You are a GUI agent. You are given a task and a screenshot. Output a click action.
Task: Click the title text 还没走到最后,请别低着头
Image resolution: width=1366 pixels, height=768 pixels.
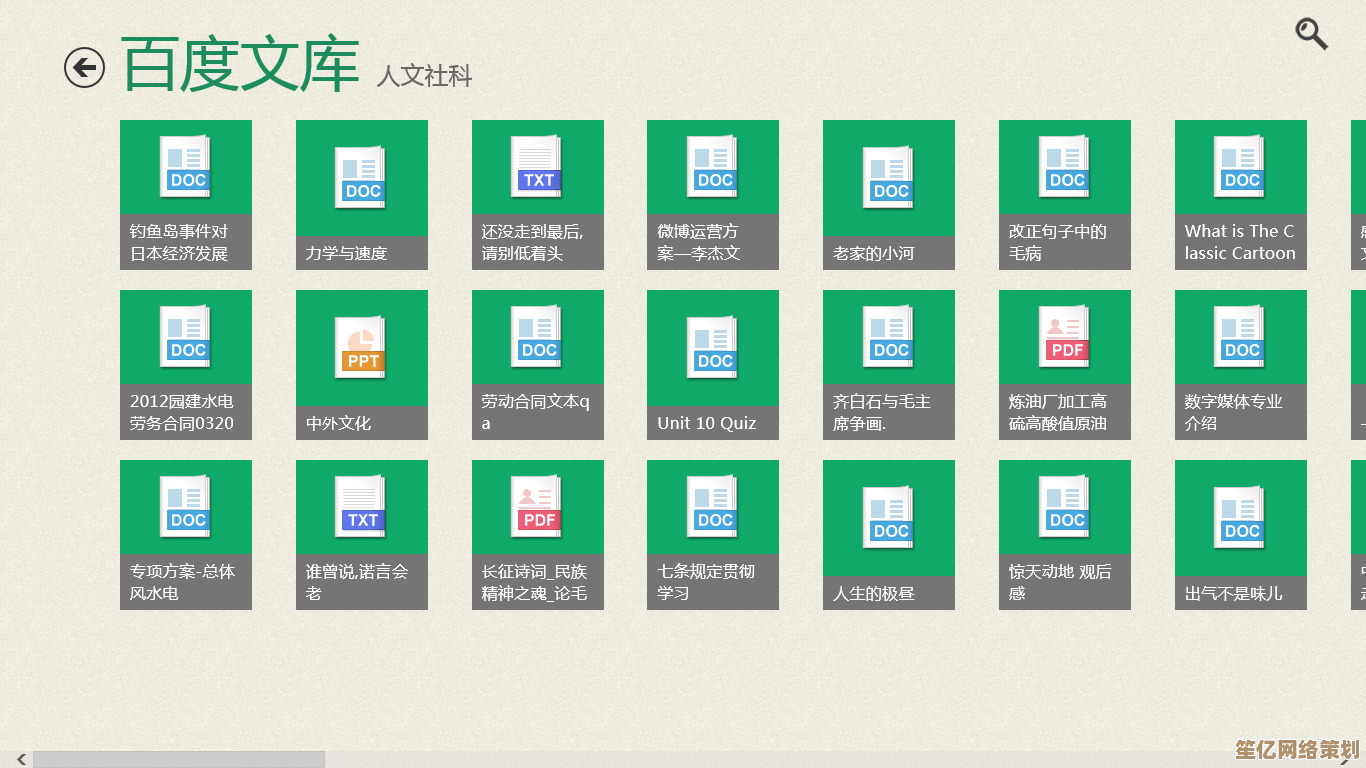[x=532, y=242]
